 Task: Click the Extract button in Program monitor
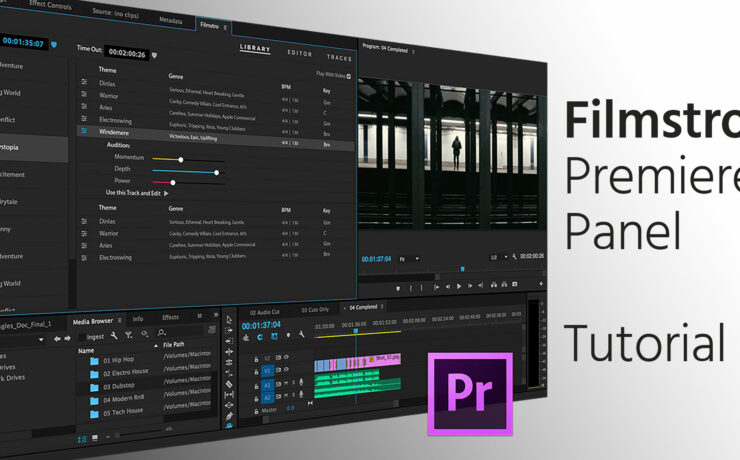pyautogui.click(x=504, y=284)
